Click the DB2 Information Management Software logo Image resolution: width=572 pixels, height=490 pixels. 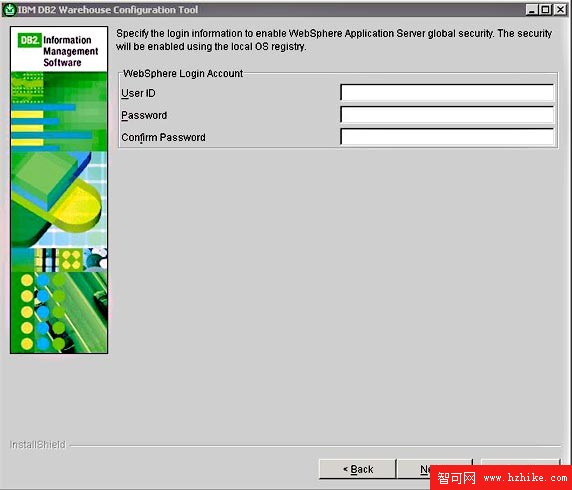click(59, 49)
